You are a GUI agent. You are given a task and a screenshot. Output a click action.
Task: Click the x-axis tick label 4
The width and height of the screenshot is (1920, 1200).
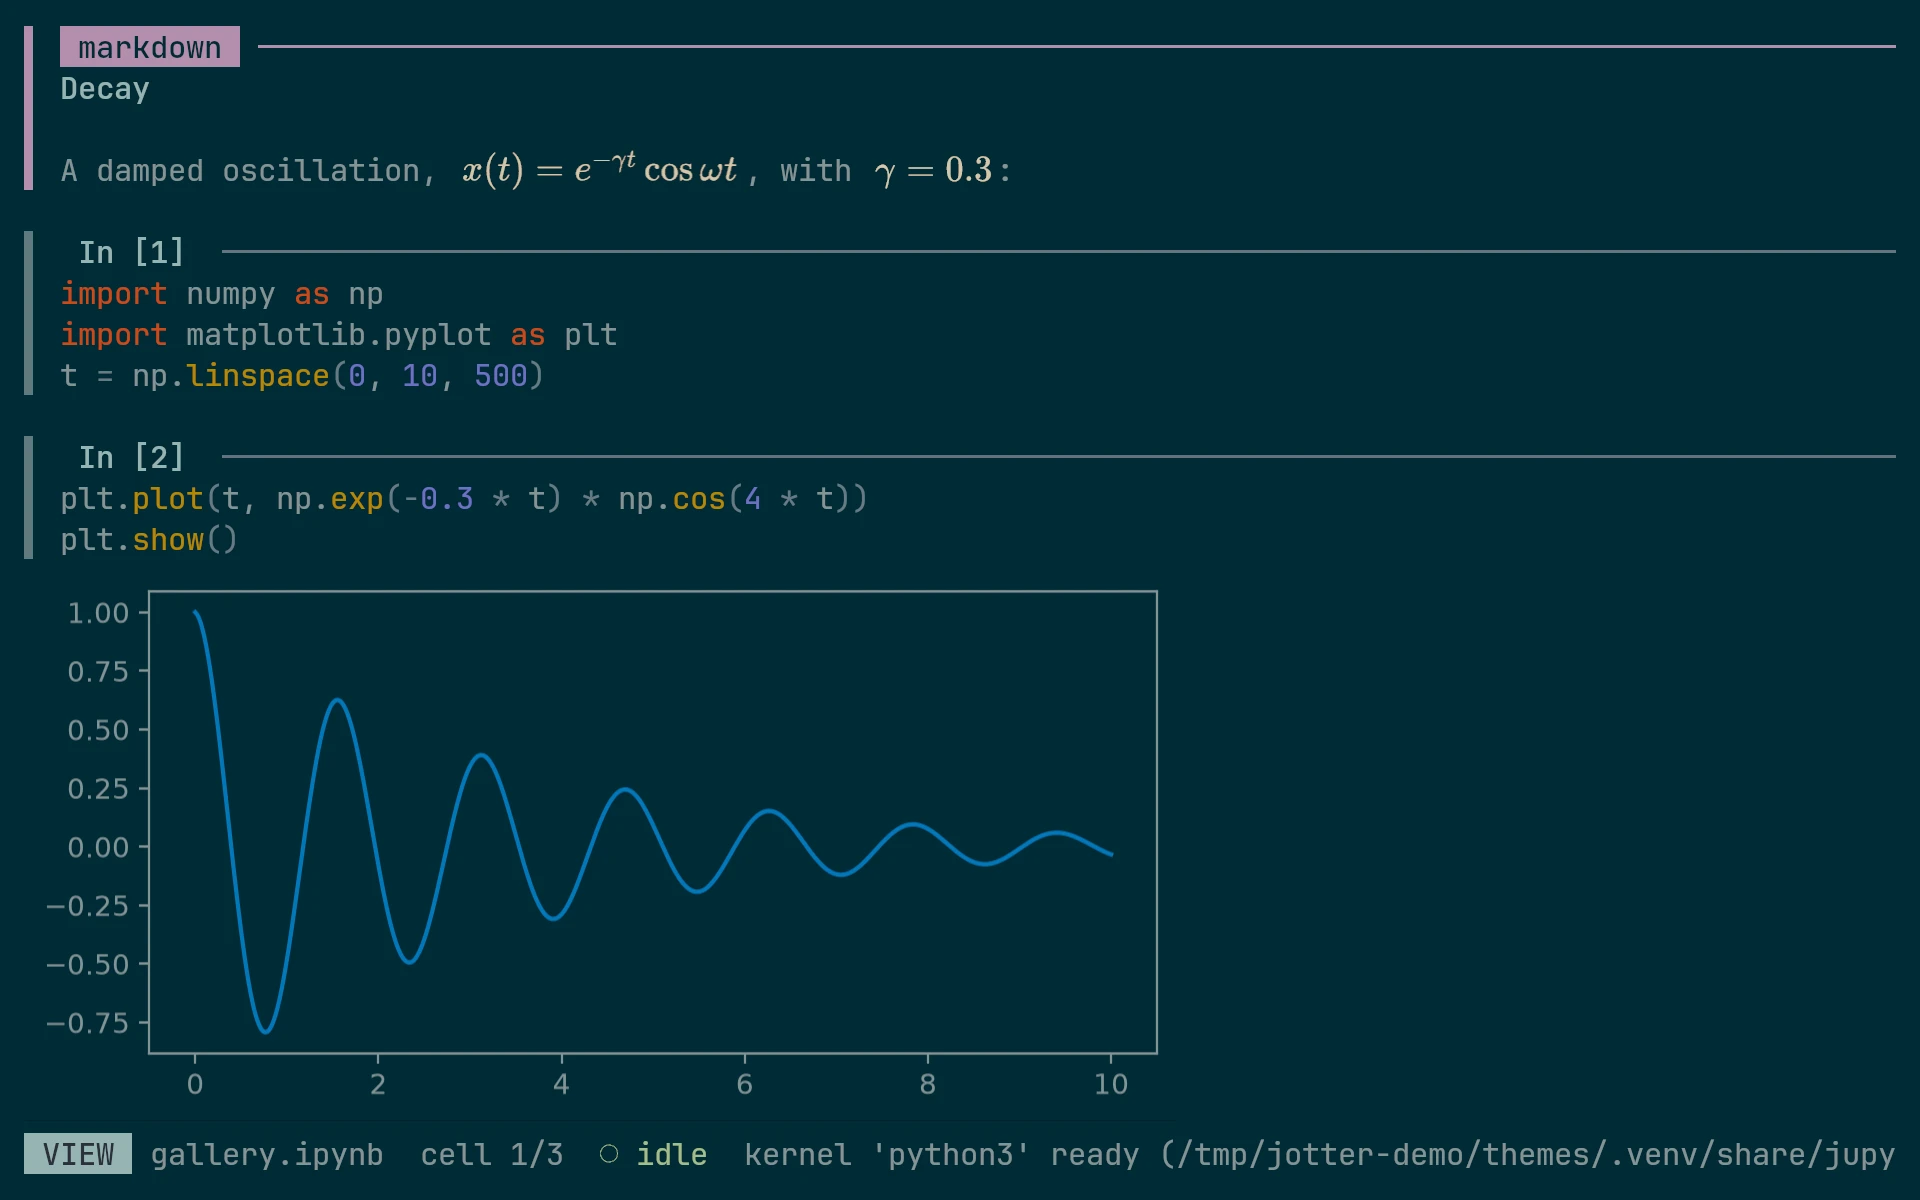[x=561, y=1084]
